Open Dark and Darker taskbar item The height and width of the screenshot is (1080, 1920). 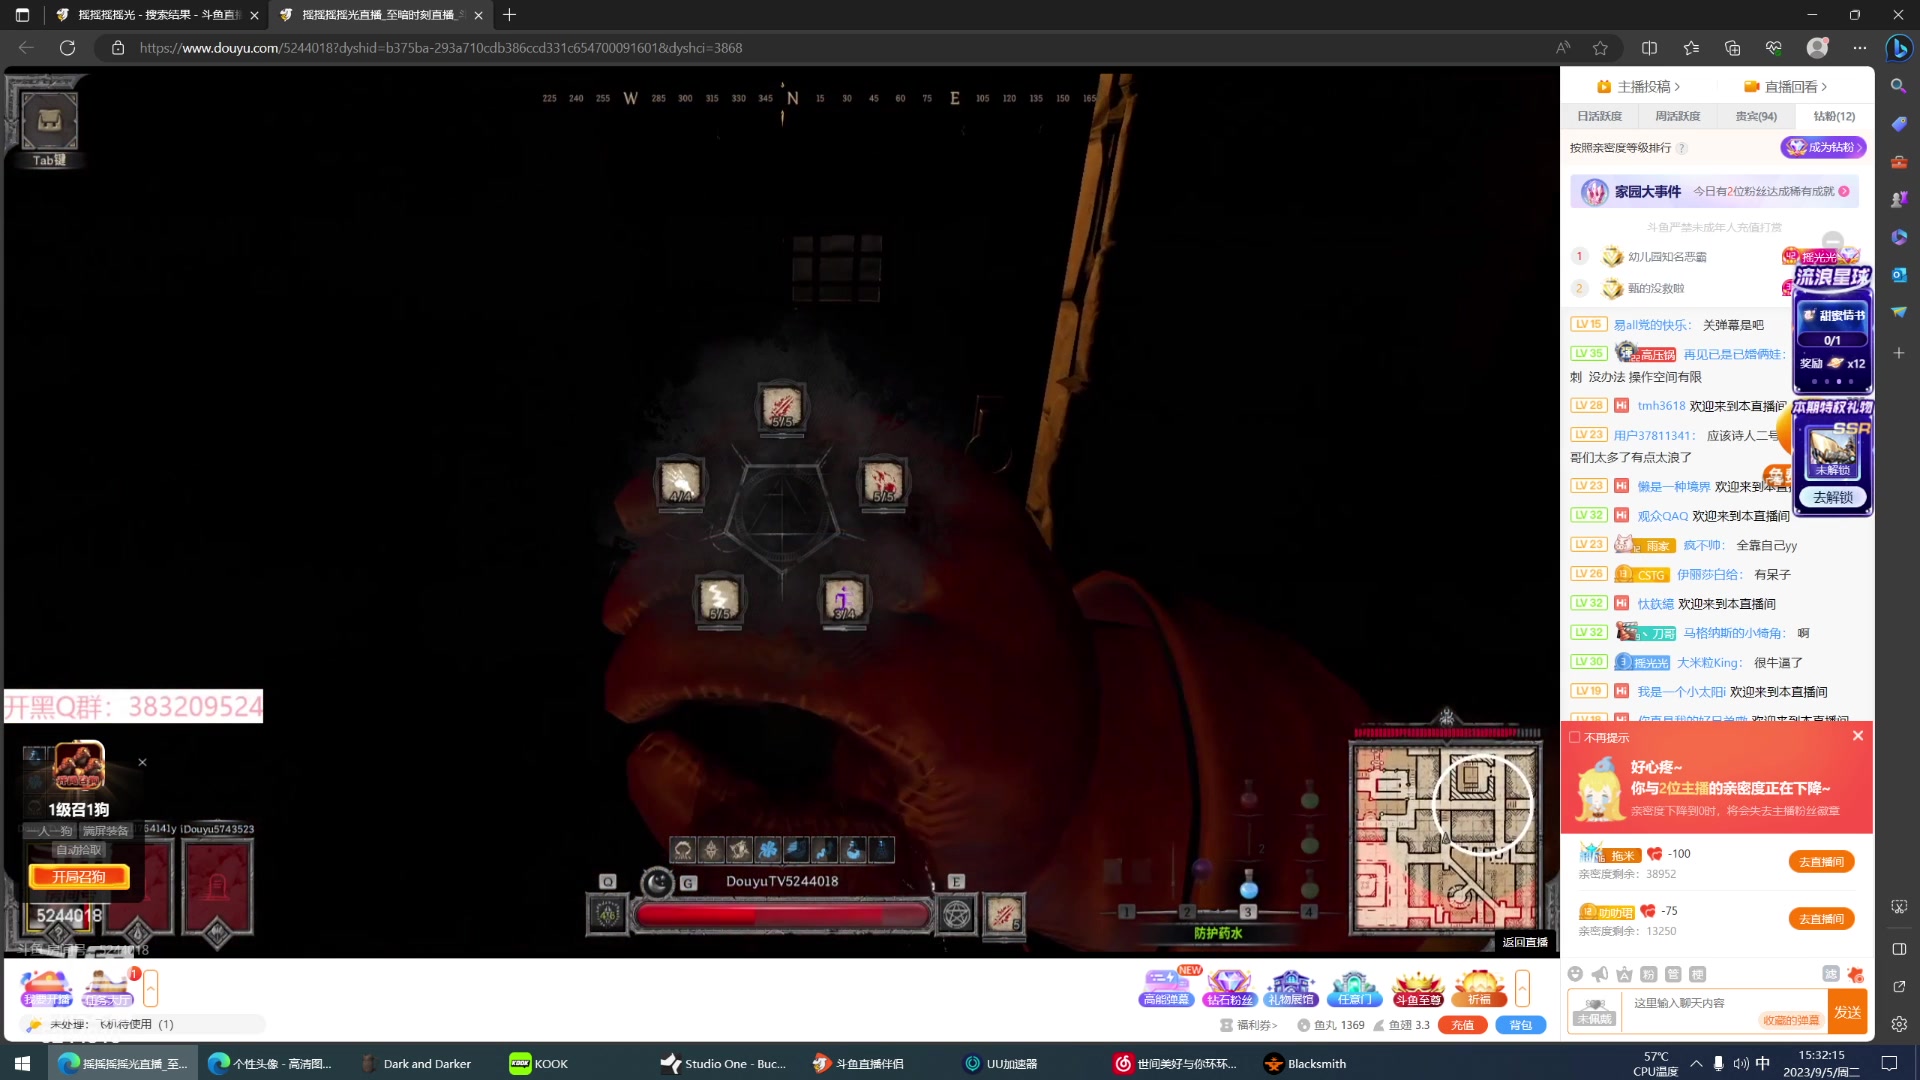click(416, 1063)
